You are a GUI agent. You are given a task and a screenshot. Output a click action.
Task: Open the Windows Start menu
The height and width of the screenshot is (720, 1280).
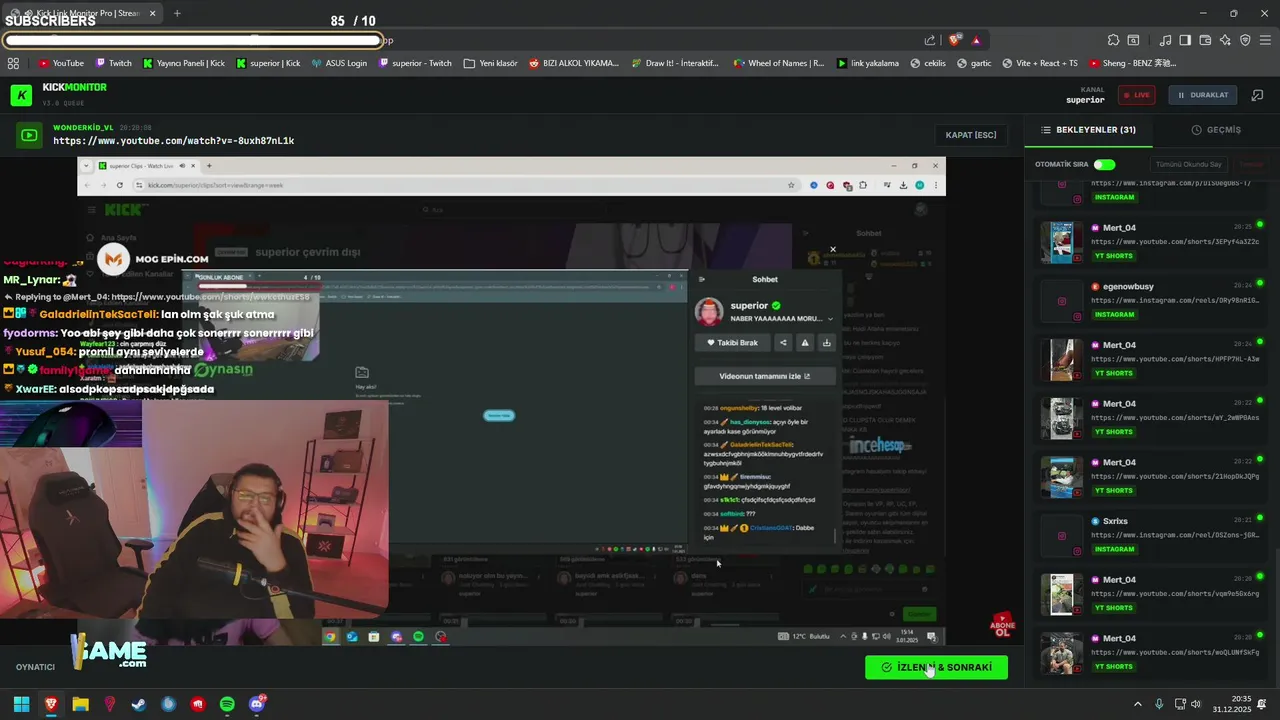[x=21, y=704]
